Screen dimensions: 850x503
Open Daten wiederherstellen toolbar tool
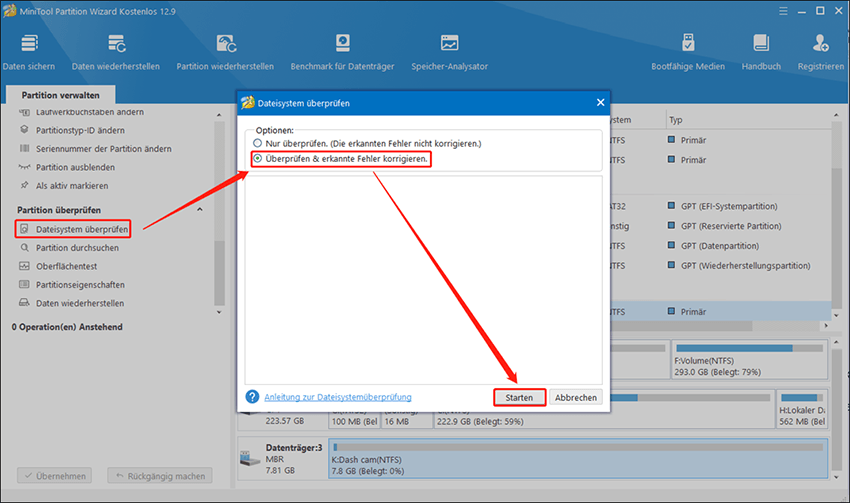tap(115, 53)
